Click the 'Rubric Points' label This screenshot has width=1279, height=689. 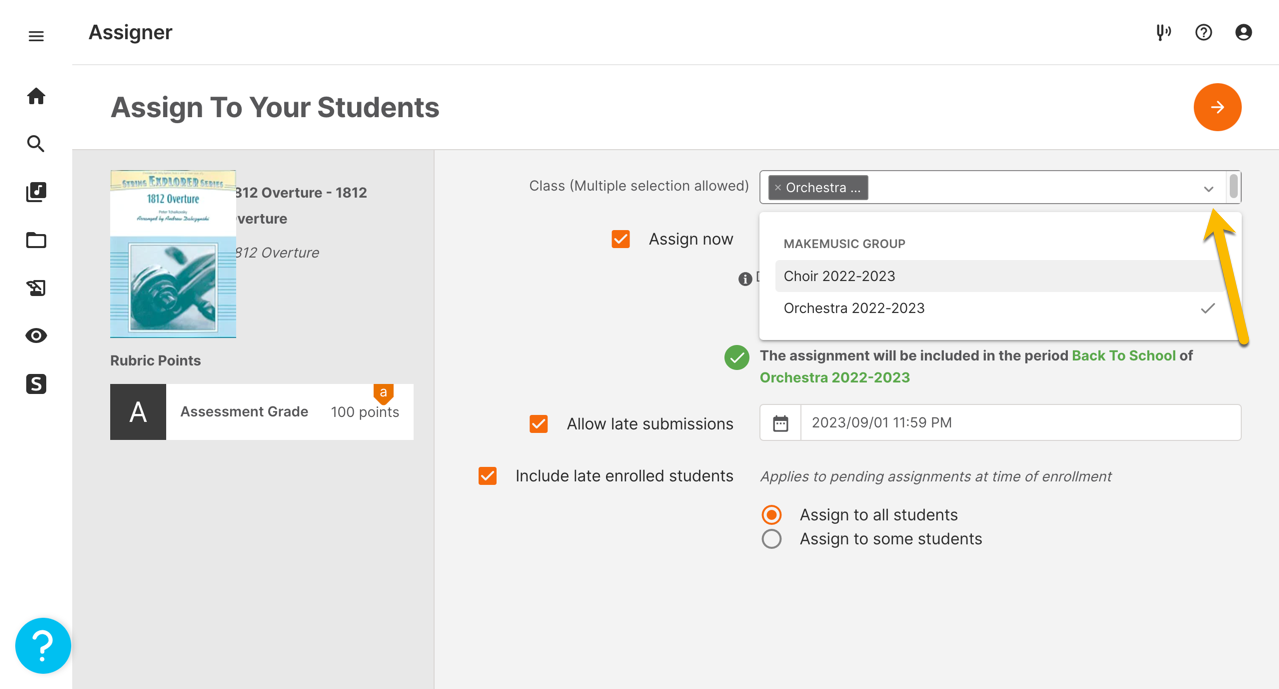click(155, 361)
